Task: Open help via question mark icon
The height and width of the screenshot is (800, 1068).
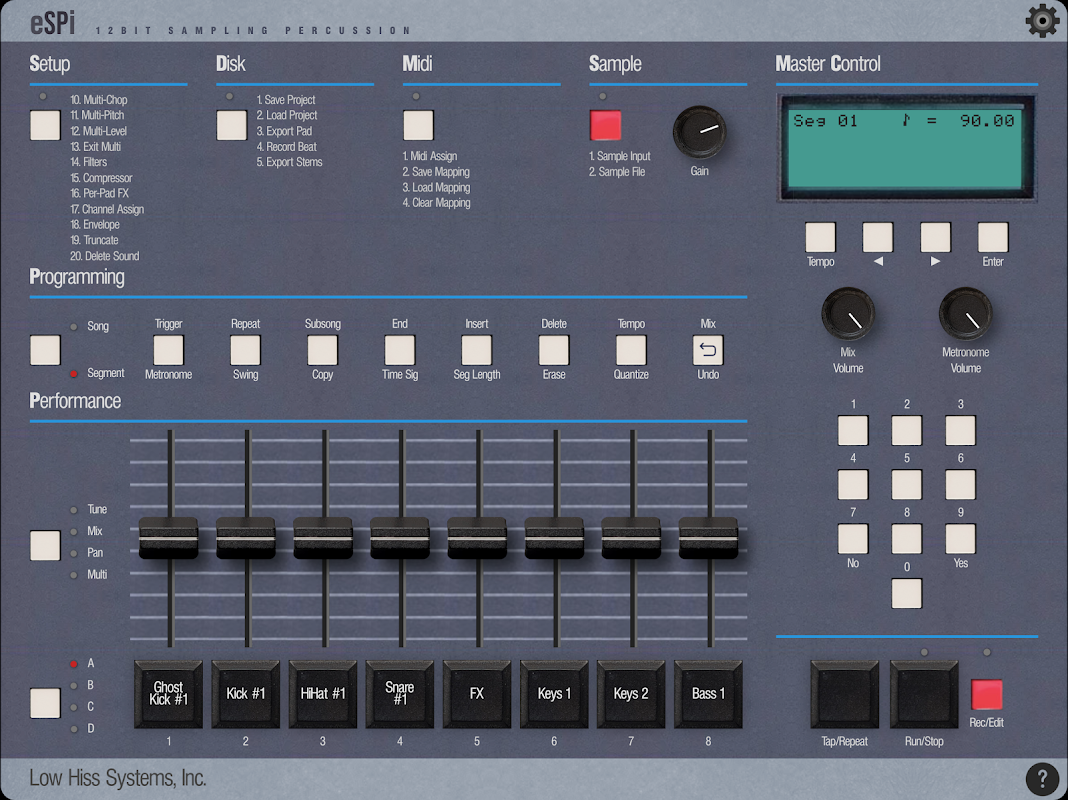Action: (1042, 779)
